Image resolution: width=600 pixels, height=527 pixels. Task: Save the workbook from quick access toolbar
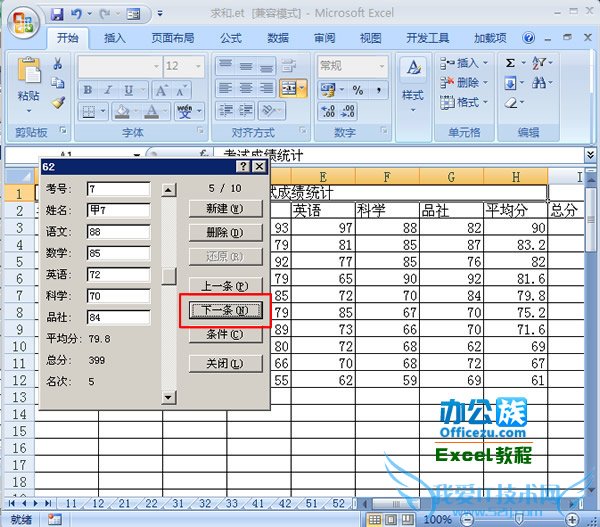pyautogui.click(x=57, y=15)
